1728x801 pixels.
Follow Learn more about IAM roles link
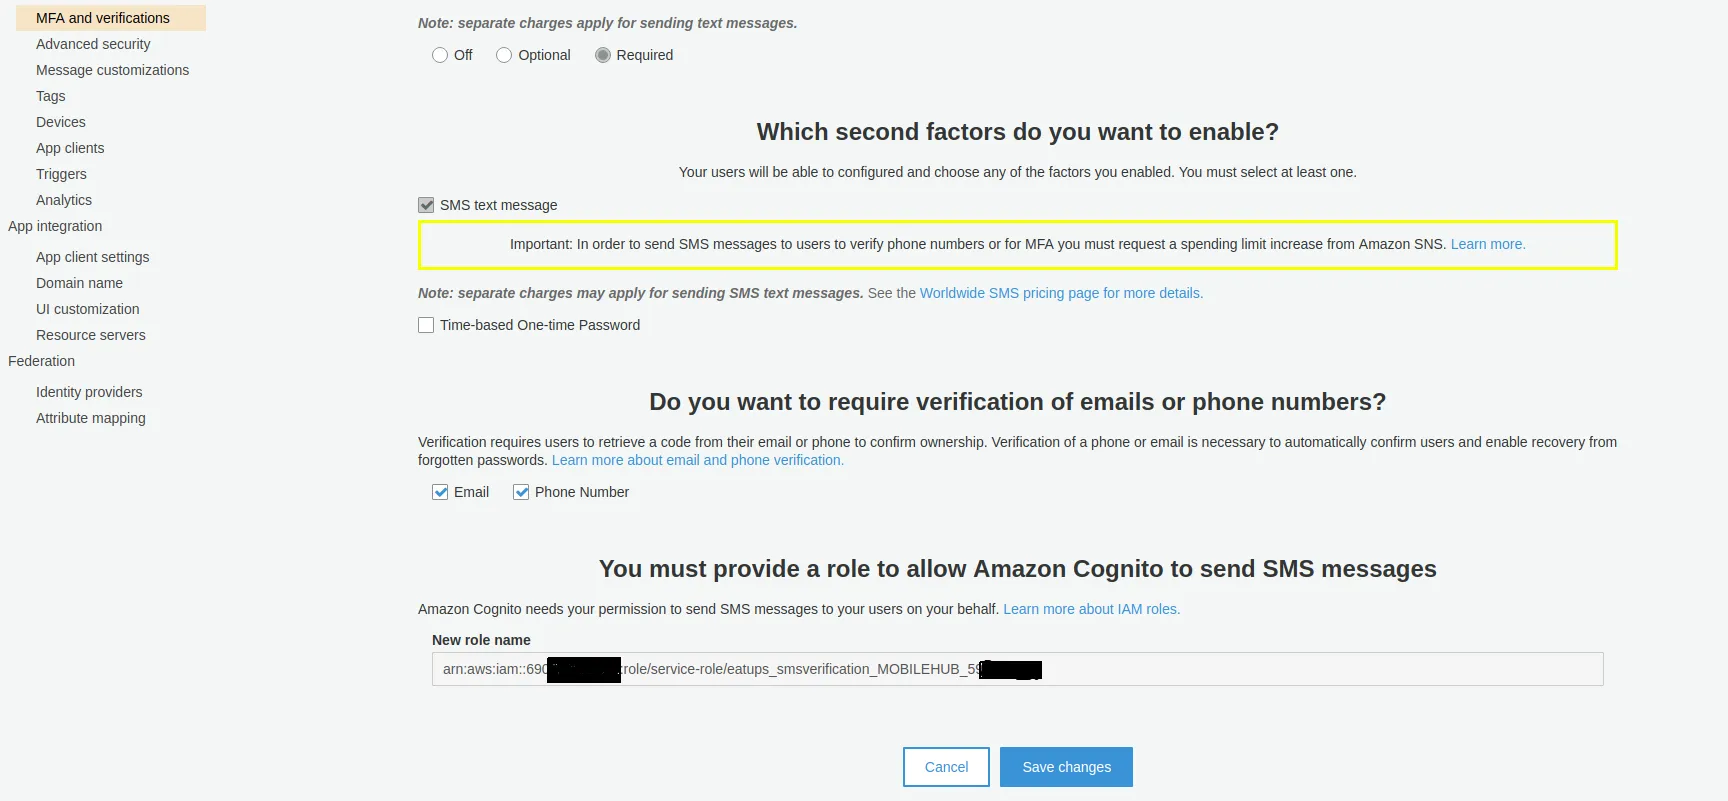point(1091,609)
